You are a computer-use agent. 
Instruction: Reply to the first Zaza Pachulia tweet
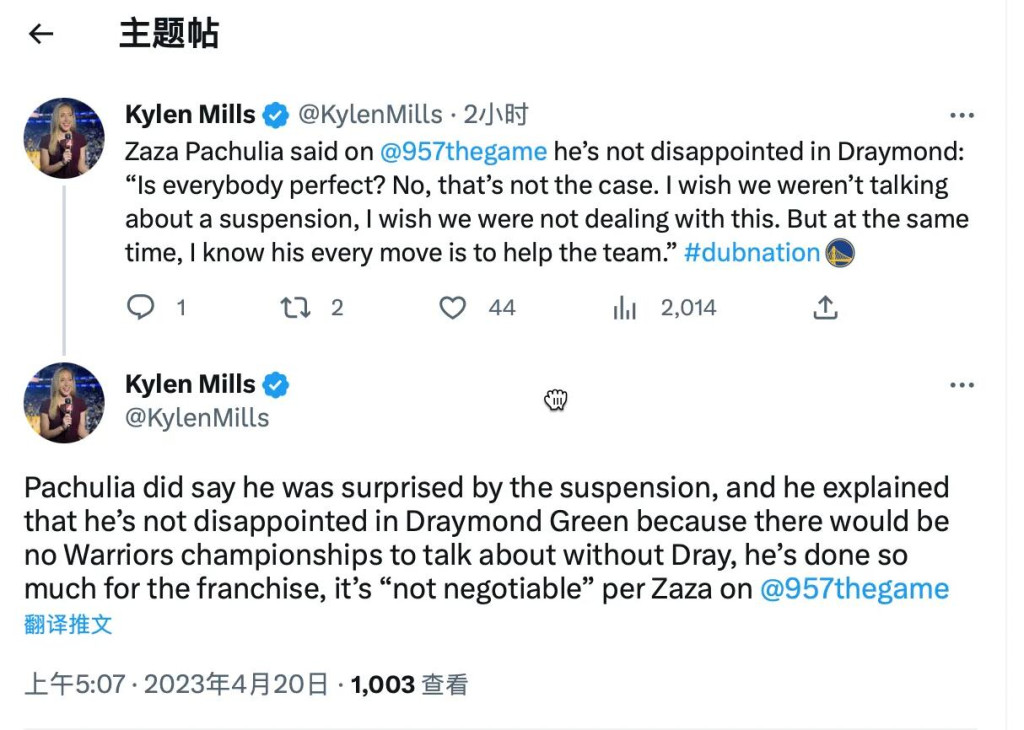point(141,308)
